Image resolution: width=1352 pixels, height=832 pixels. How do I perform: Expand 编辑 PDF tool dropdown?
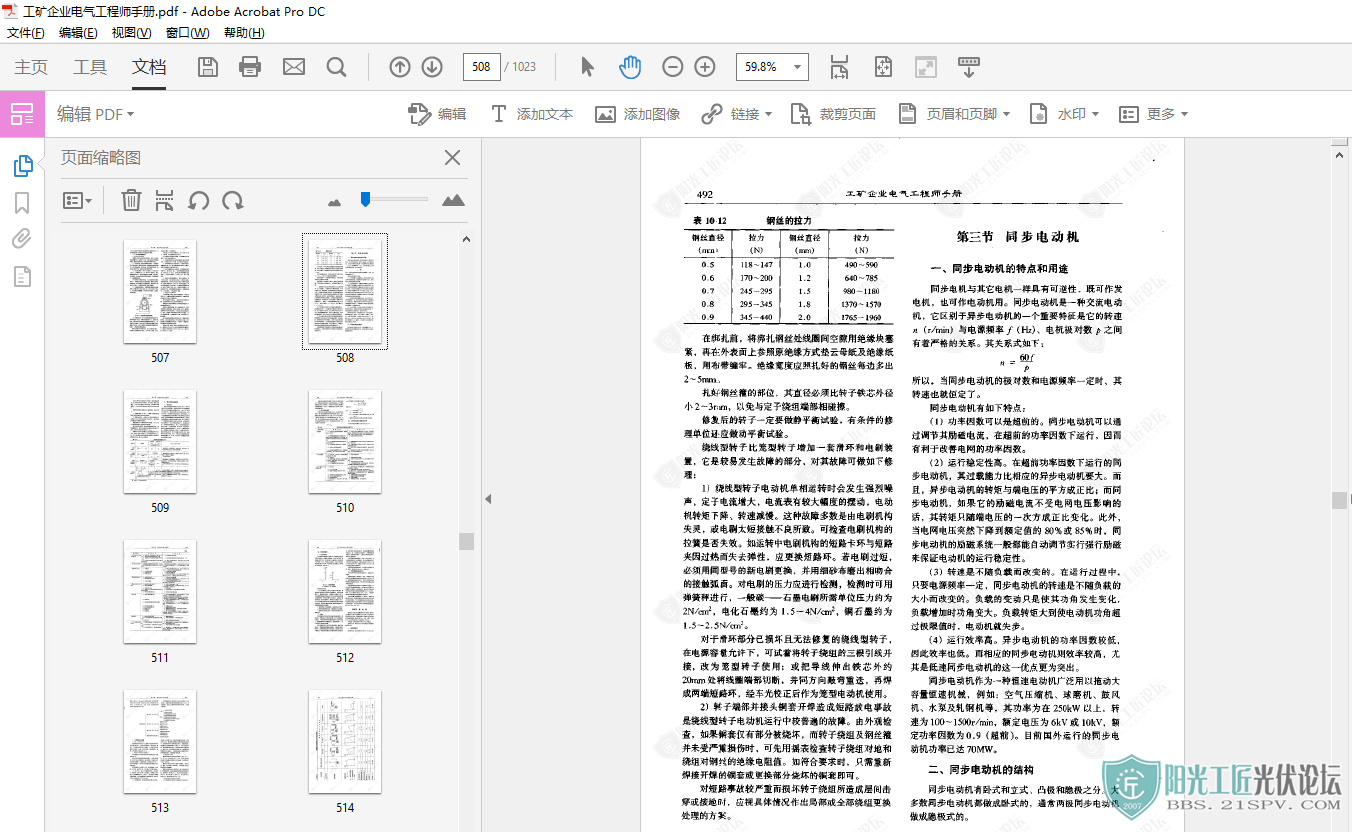[x=95, y=114]
